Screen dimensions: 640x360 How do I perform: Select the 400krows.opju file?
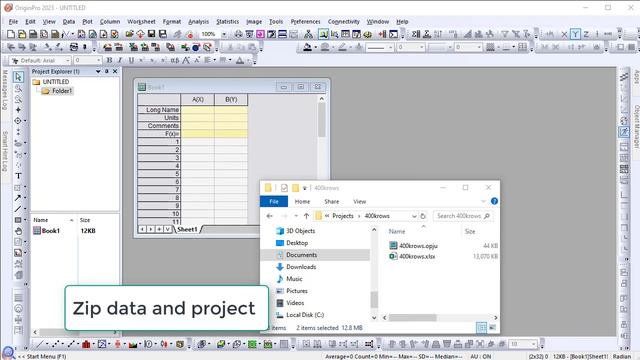[x=418, y=246]
